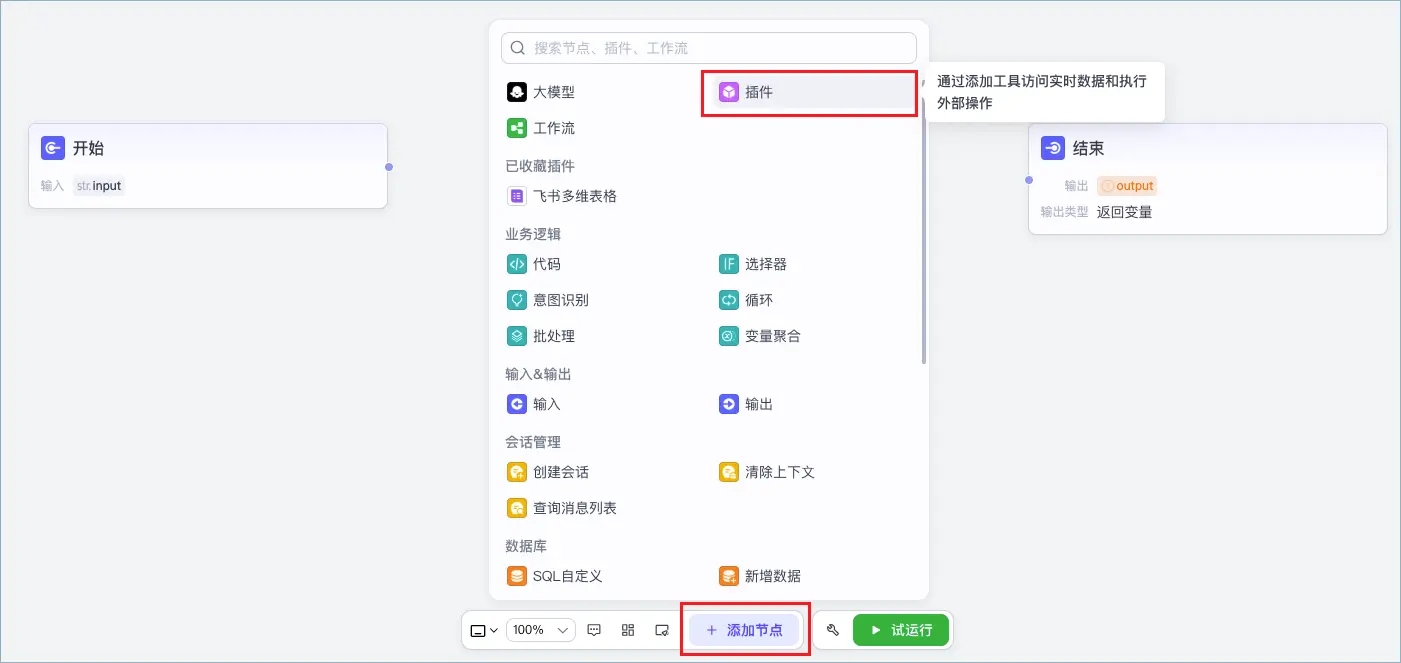Open the wrench debug tool icon

click(x=833, y=630)
